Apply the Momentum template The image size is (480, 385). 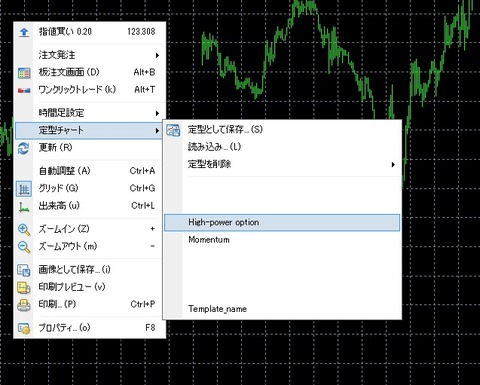(x=282, y=240)
